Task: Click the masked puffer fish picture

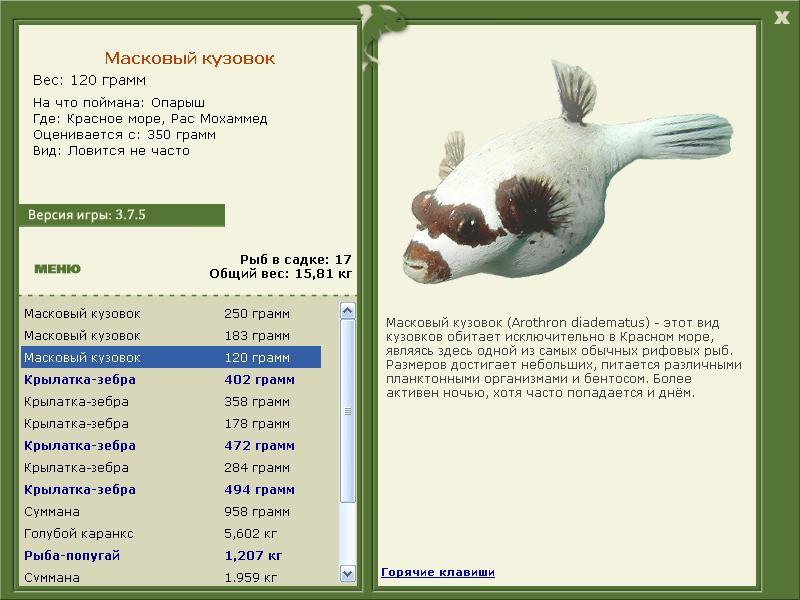Action: pyautogui.click(x=566, y=173)
